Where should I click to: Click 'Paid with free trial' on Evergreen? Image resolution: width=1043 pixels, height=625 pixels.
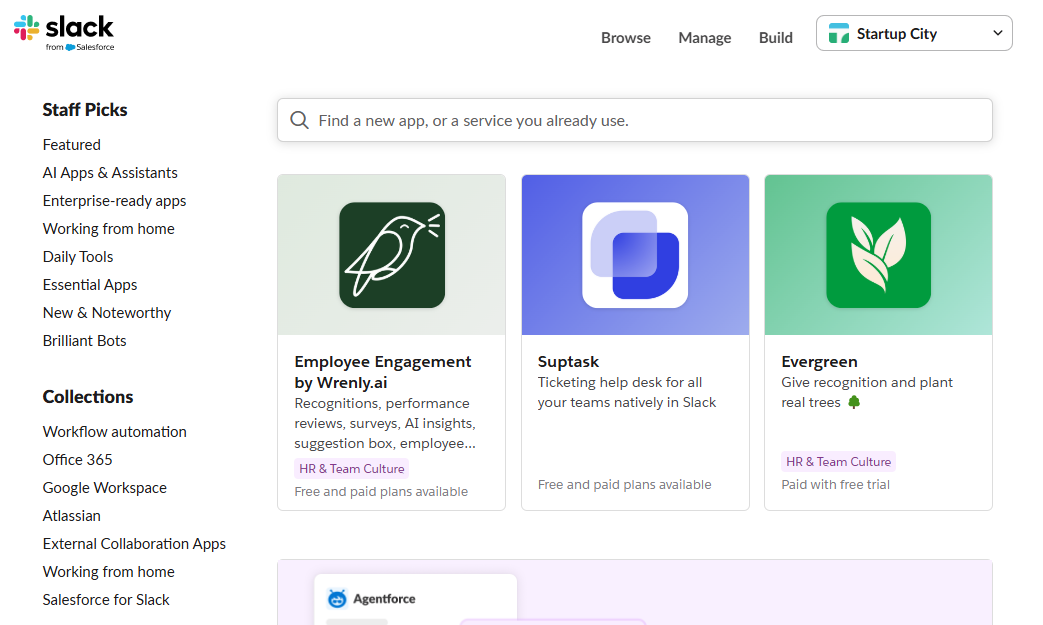pos(835,485)
